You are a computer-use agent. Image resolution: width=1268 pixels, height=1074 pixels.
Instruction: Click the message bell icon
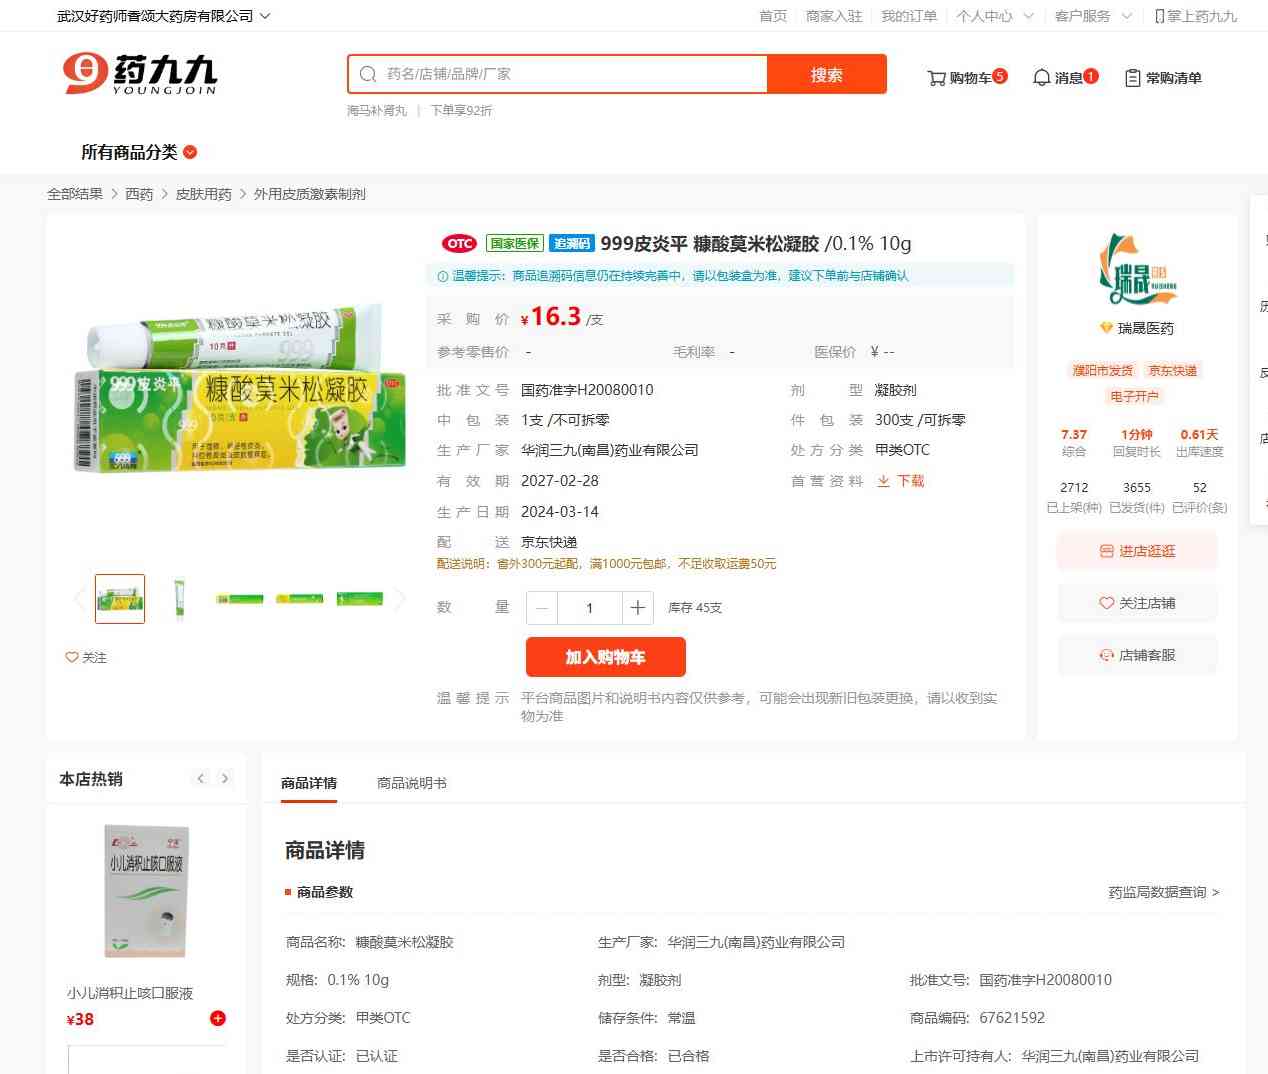click(x=1041, y=78)
